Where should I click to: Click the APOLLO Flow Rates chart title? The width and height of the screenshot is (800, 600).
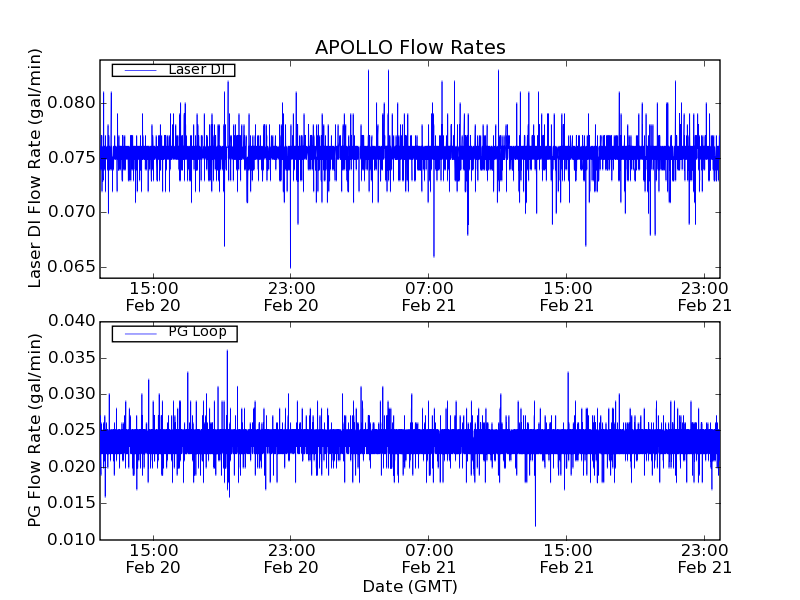[410, 47]
